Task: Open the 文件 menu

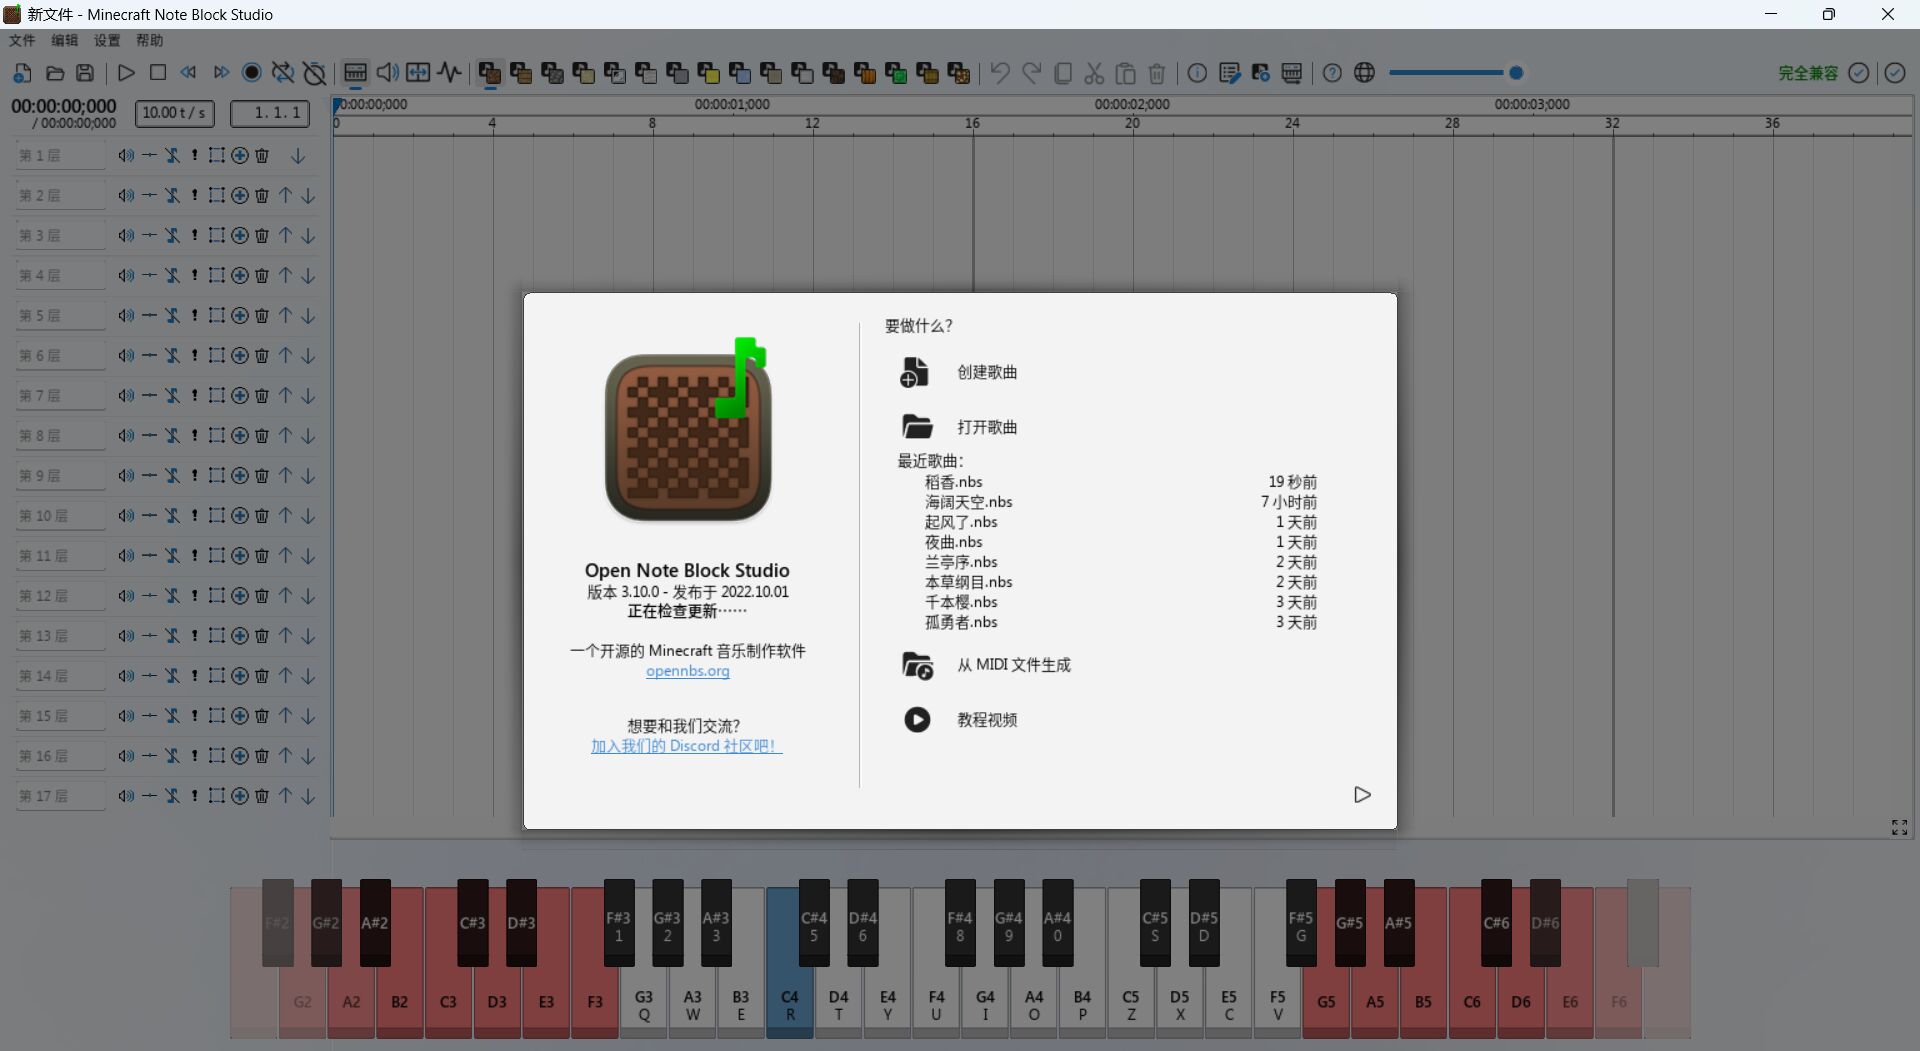Action: click(22, 40)
